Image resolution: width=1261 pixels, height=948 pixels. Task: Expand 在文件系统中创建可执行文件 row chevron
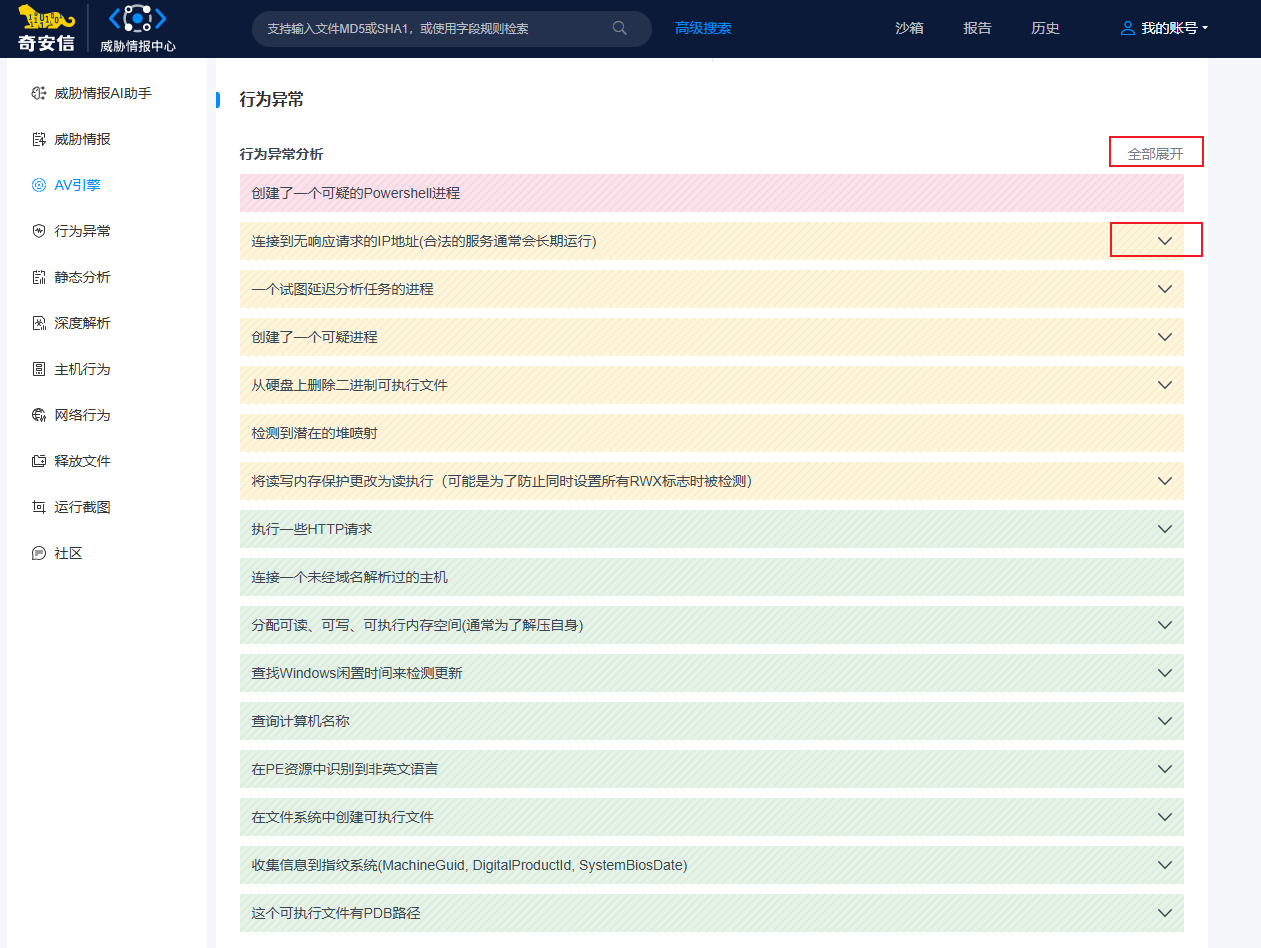1164,817
